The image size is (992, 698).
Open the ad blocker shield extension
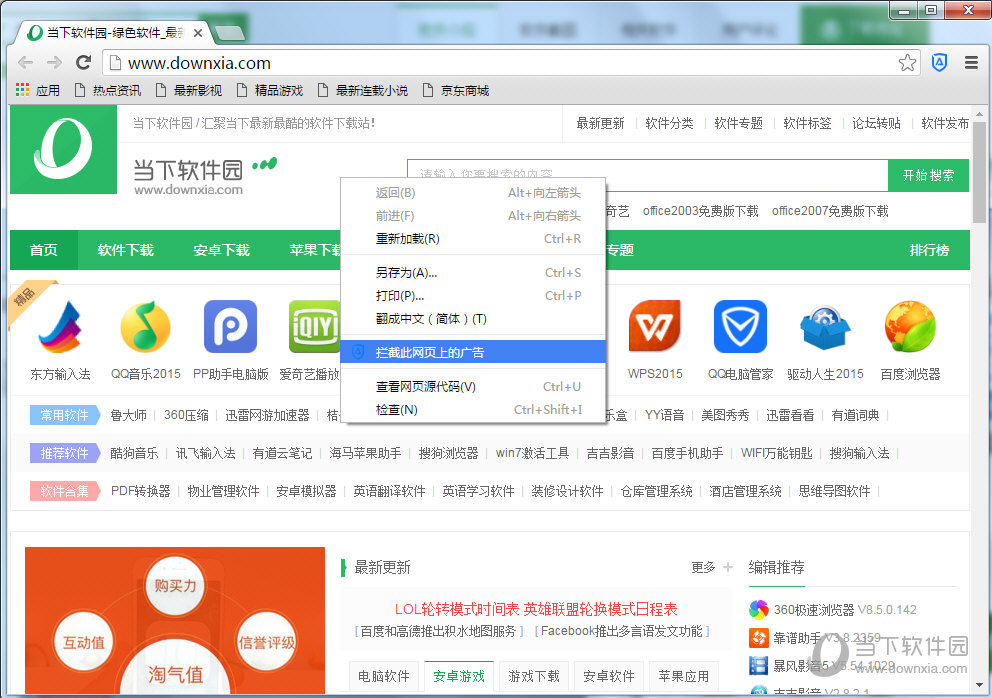(x=939, y=62)
